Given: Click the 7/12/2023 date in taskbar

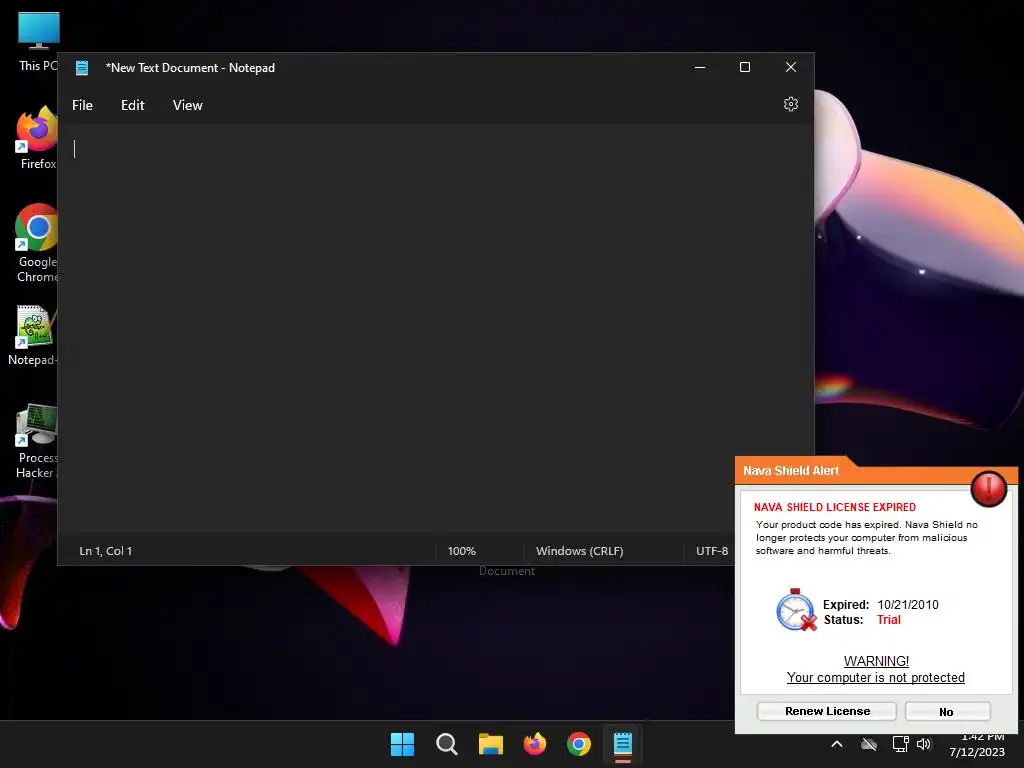Looking at the screenshot, I should click(977, 752).
